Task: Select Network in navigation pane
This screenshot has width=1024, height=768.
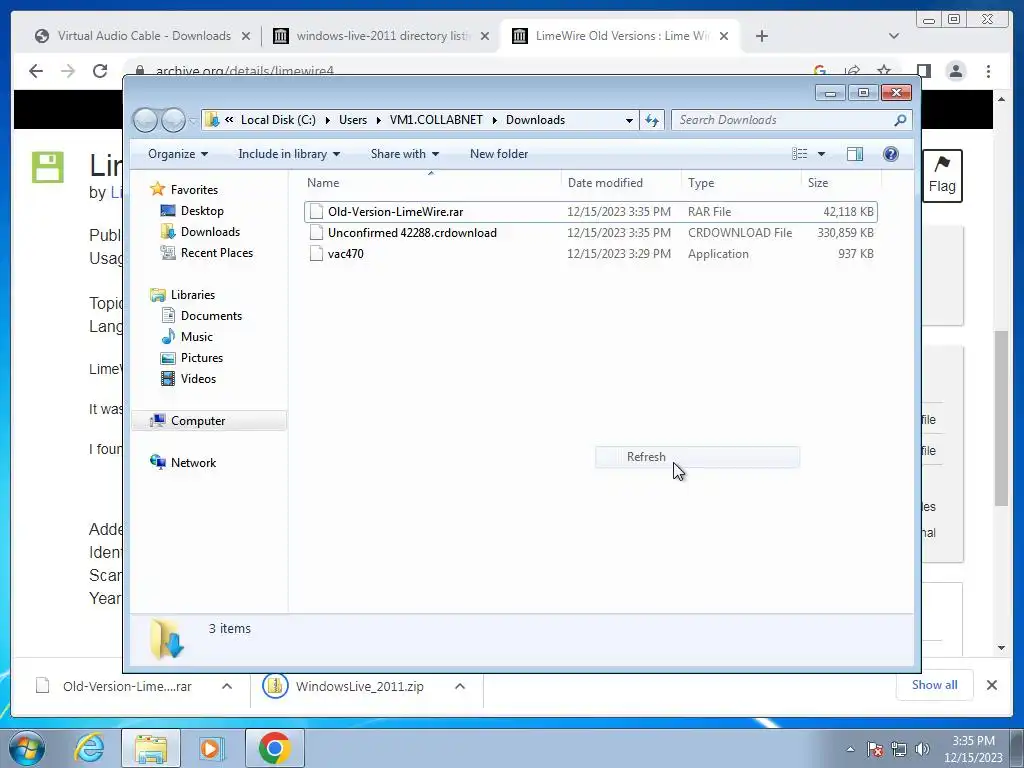Action: click(x=193, y=462)
